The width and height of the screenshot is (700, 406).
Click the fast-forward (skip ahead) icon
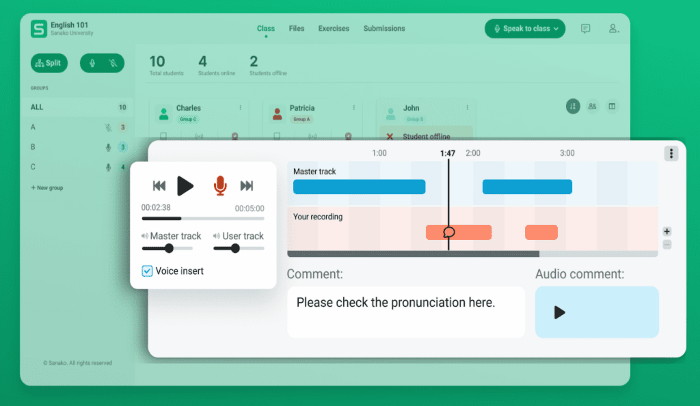point(247,185)
